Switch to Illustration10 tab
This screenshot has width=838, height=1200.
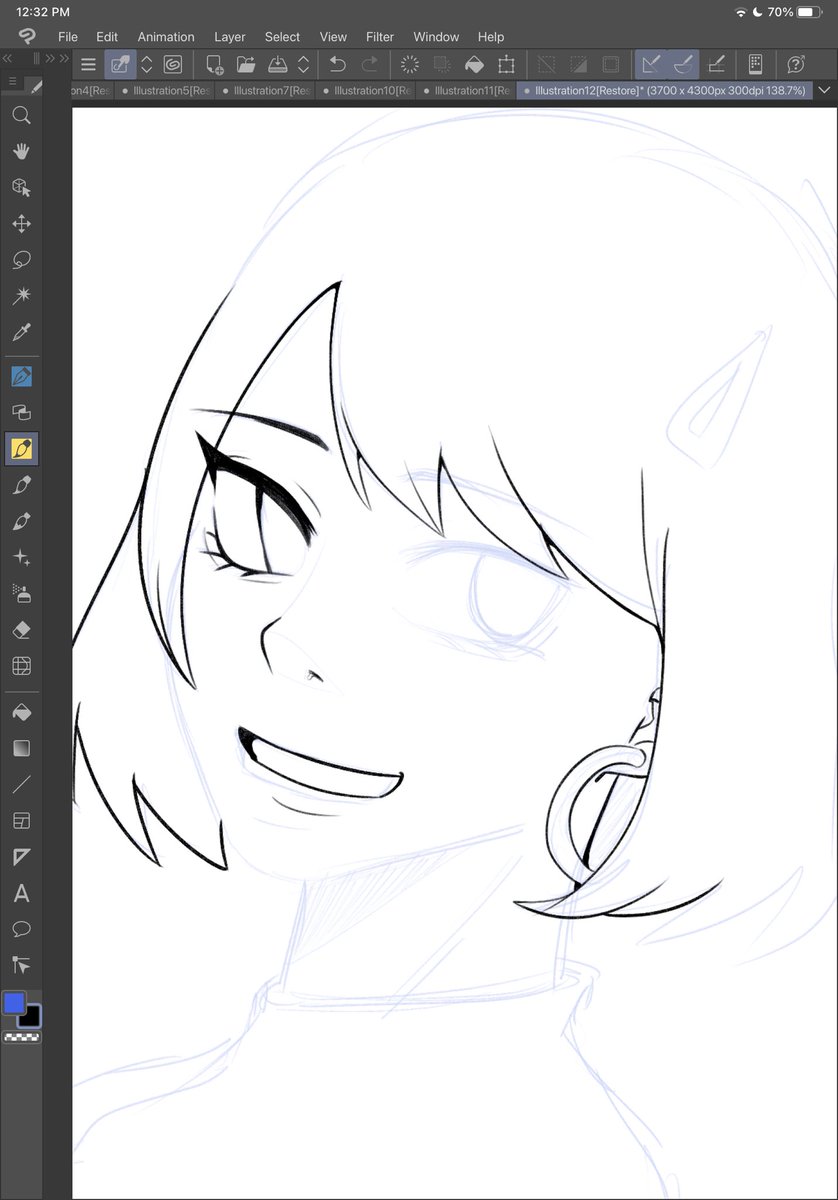[x=365, y=90]
